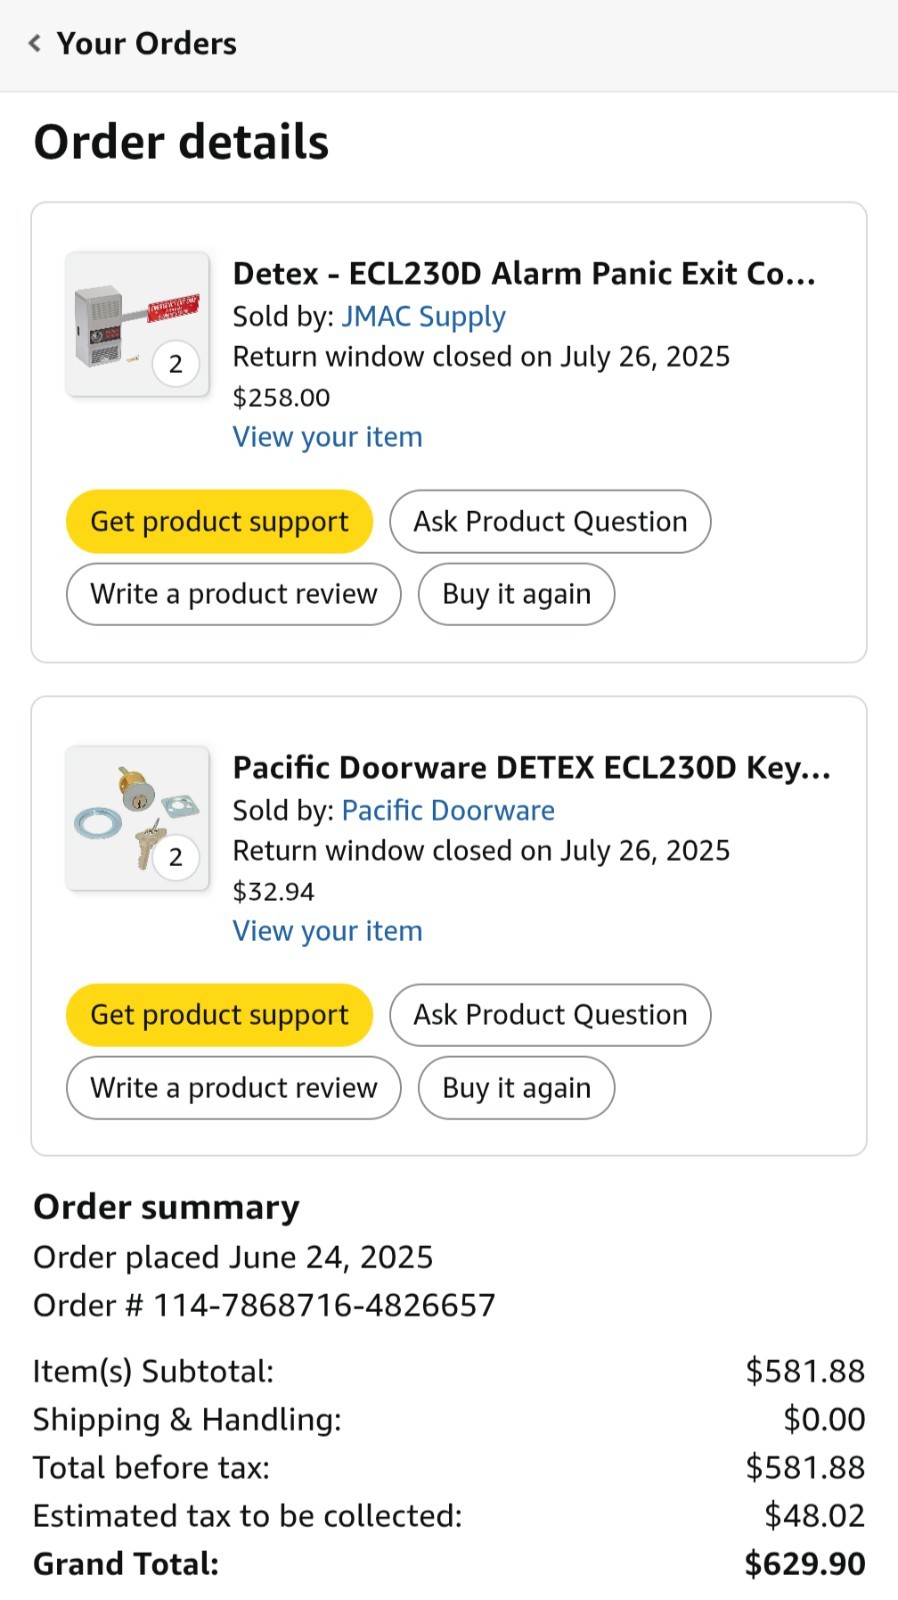The image size is (898, 1600).
Task: Tap the back chevron beside Your Orders
Action: (35, 43)
